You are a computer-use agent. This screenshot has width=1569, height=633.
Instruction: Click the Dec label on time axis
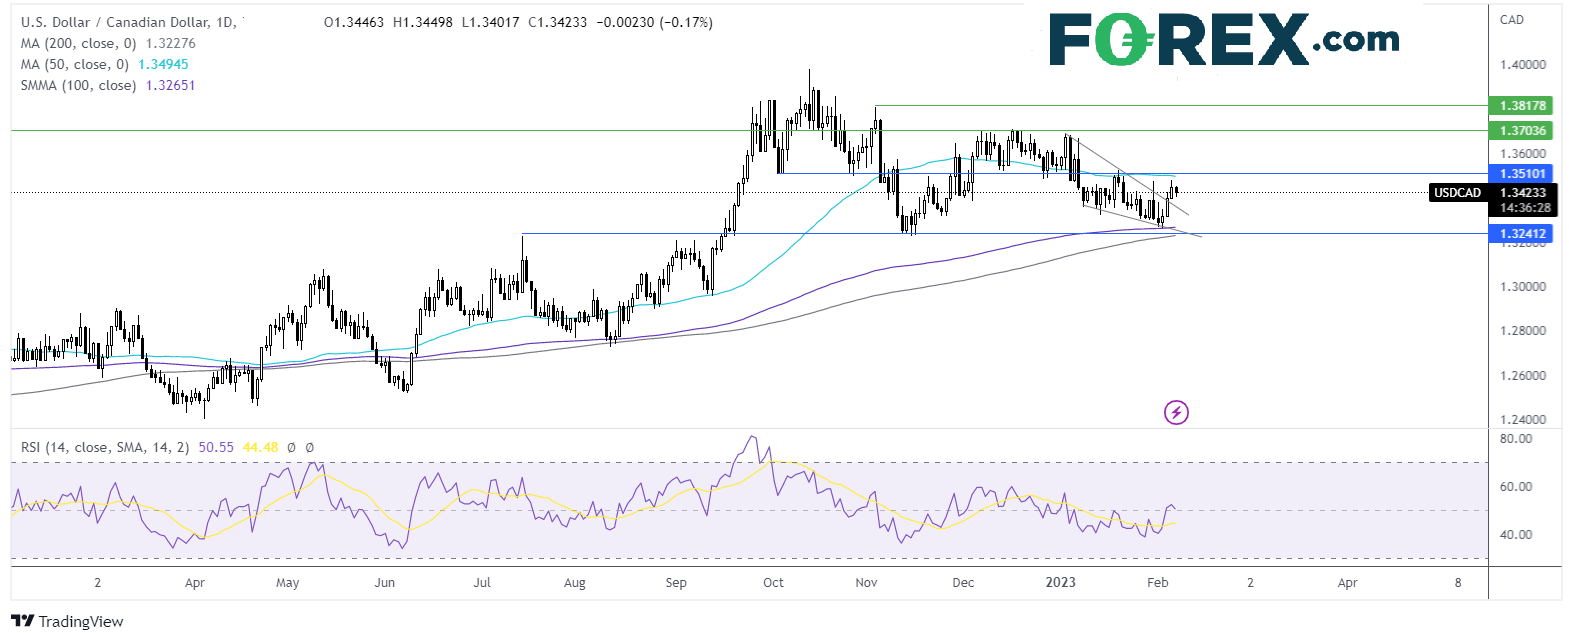coord(963,582)
